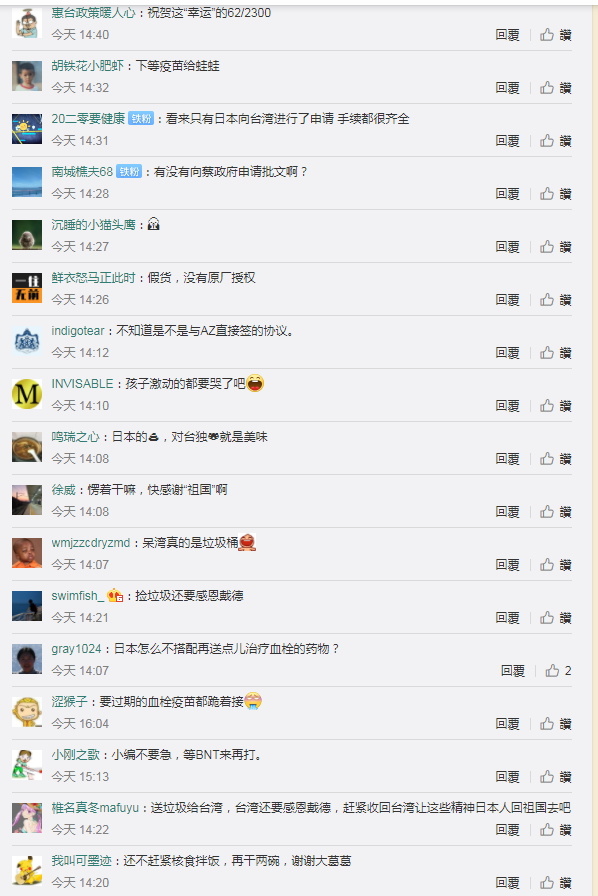Click the 铁粉 badge next to 南城樵夫68
Image resolution: width=598 pixels, height=896 pixels.
[x=129, y=172]
